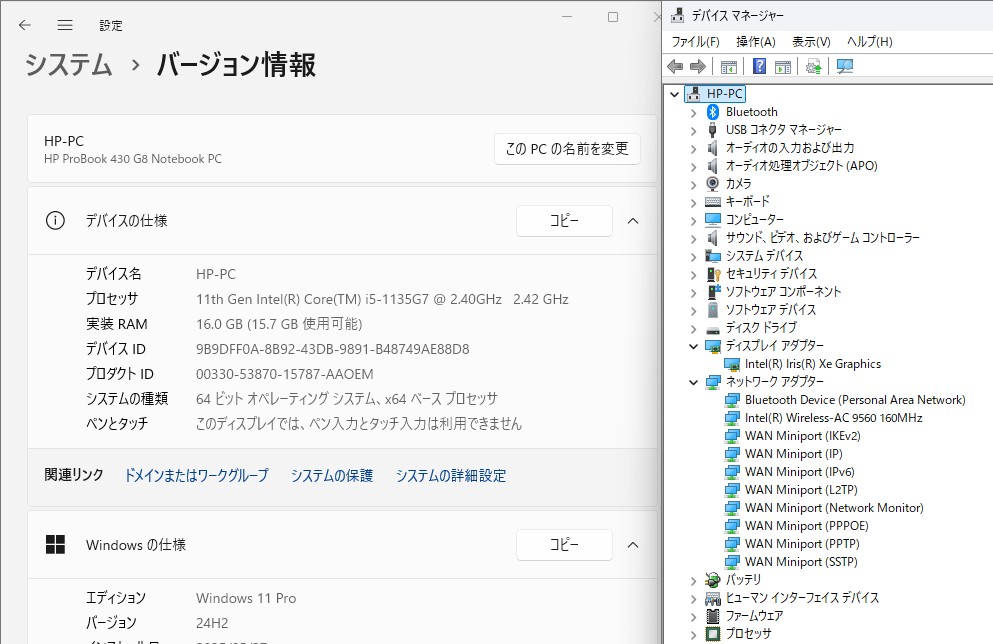Open the 操作(A) menu
The width and height of the screenshot is (993, 644).
click(755, 42)
